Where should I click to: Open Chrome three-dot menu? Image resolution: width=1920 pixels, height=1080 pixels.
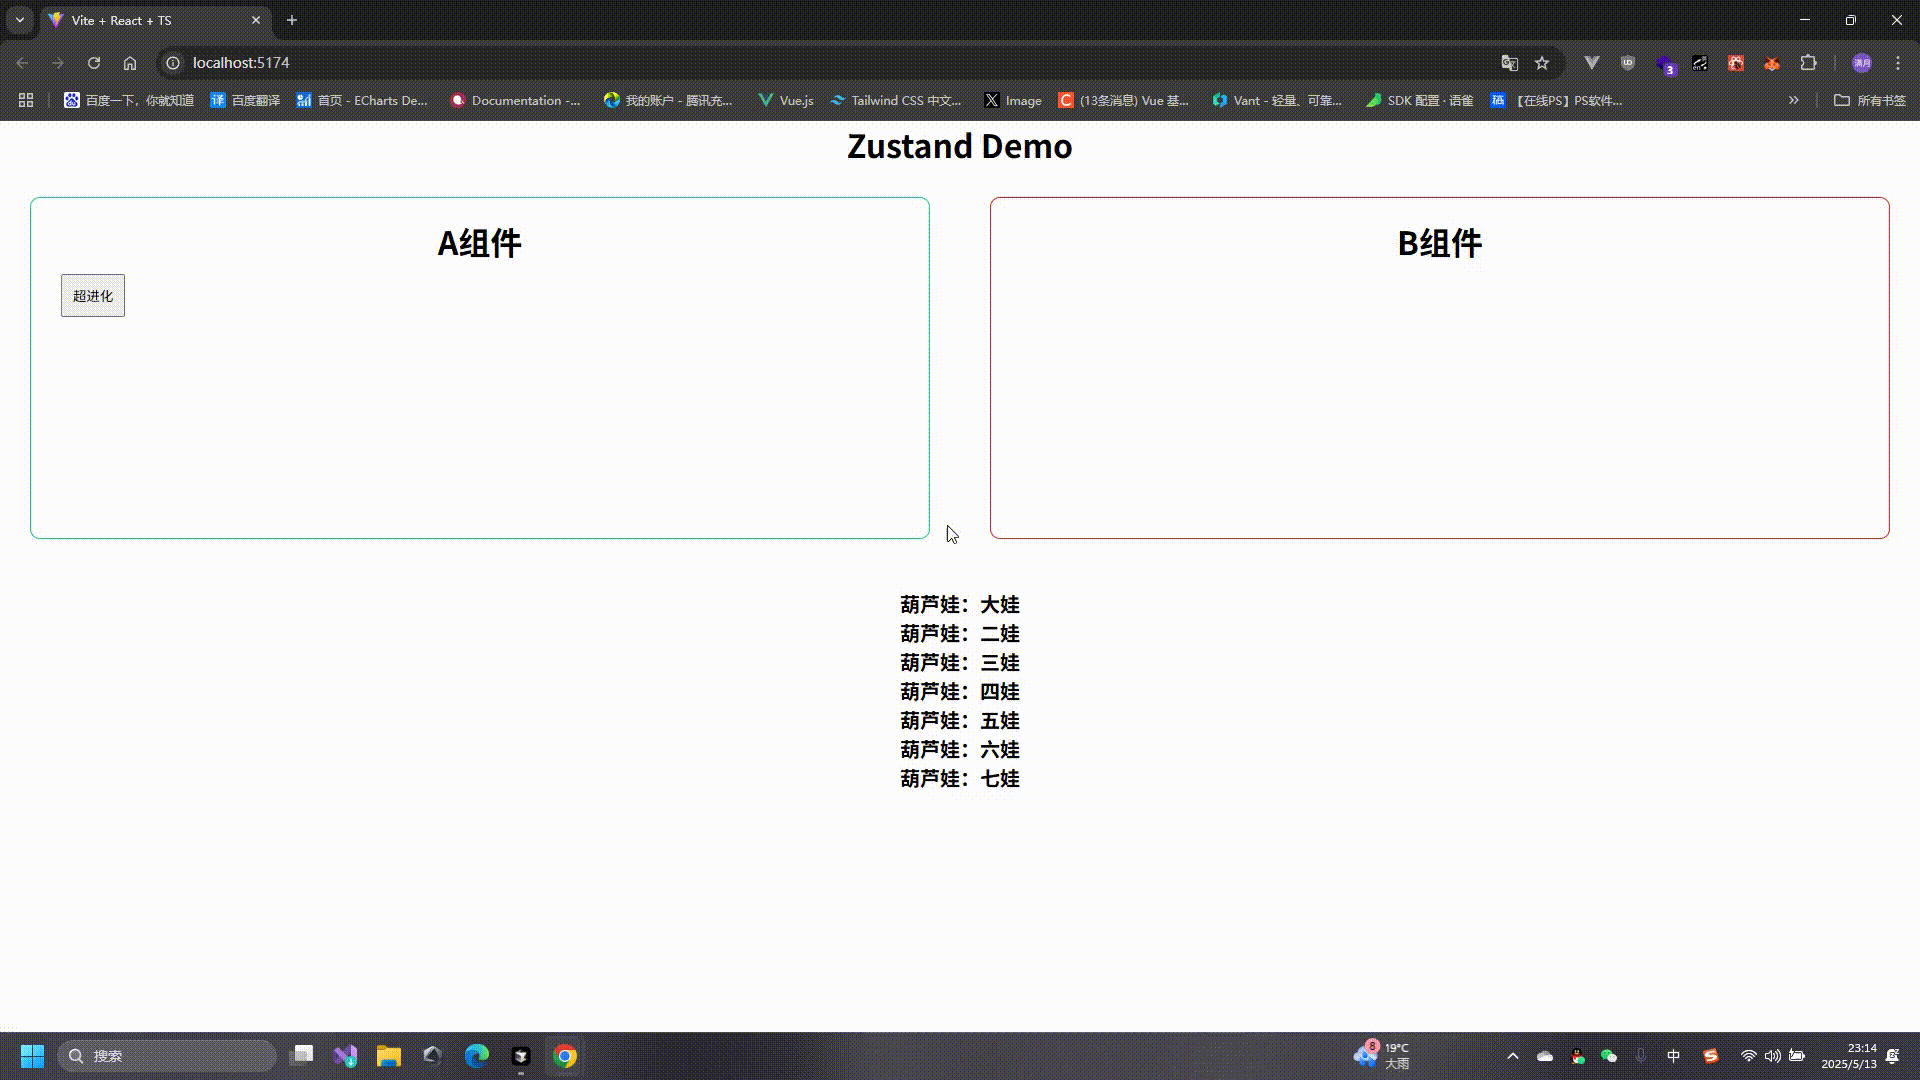1898,63
